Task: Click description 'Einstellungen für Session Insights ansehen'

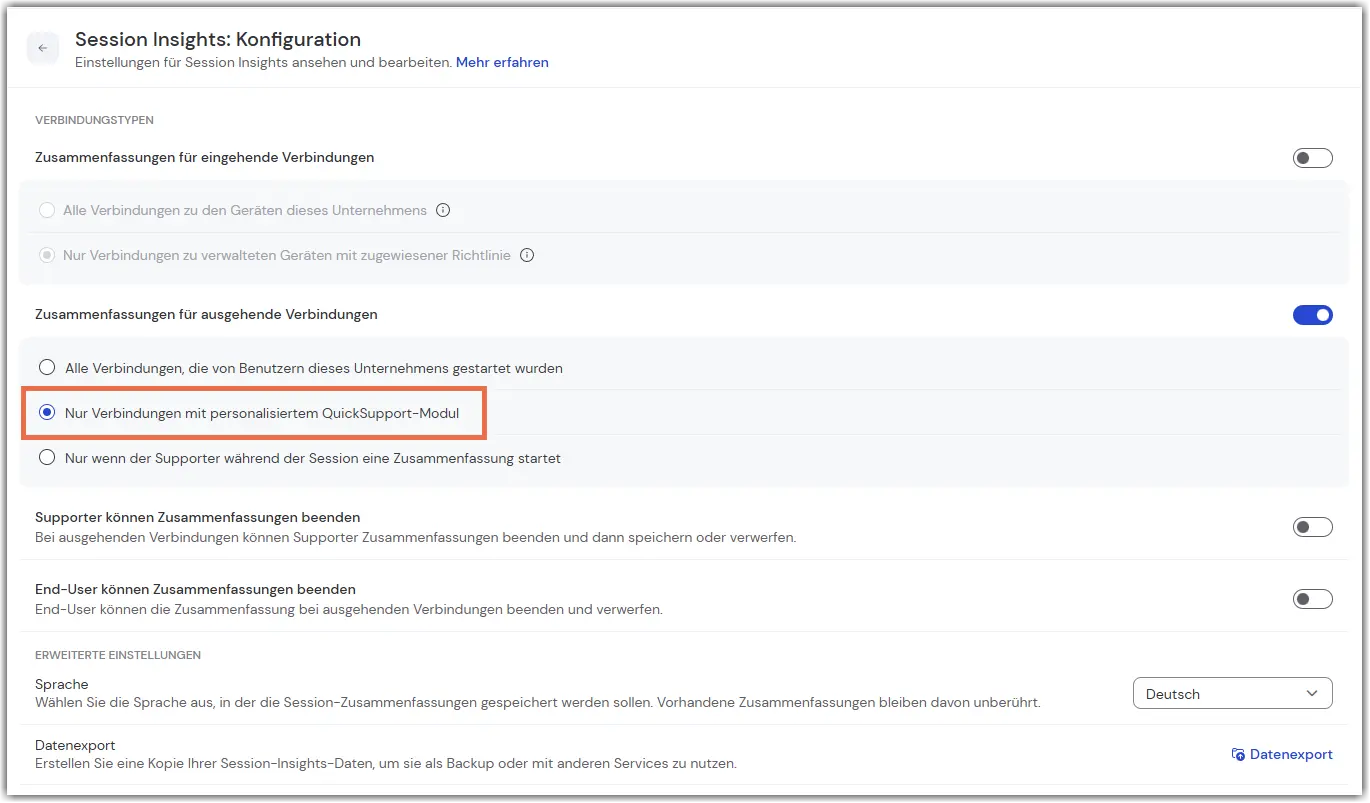Action: coord(263,62)
